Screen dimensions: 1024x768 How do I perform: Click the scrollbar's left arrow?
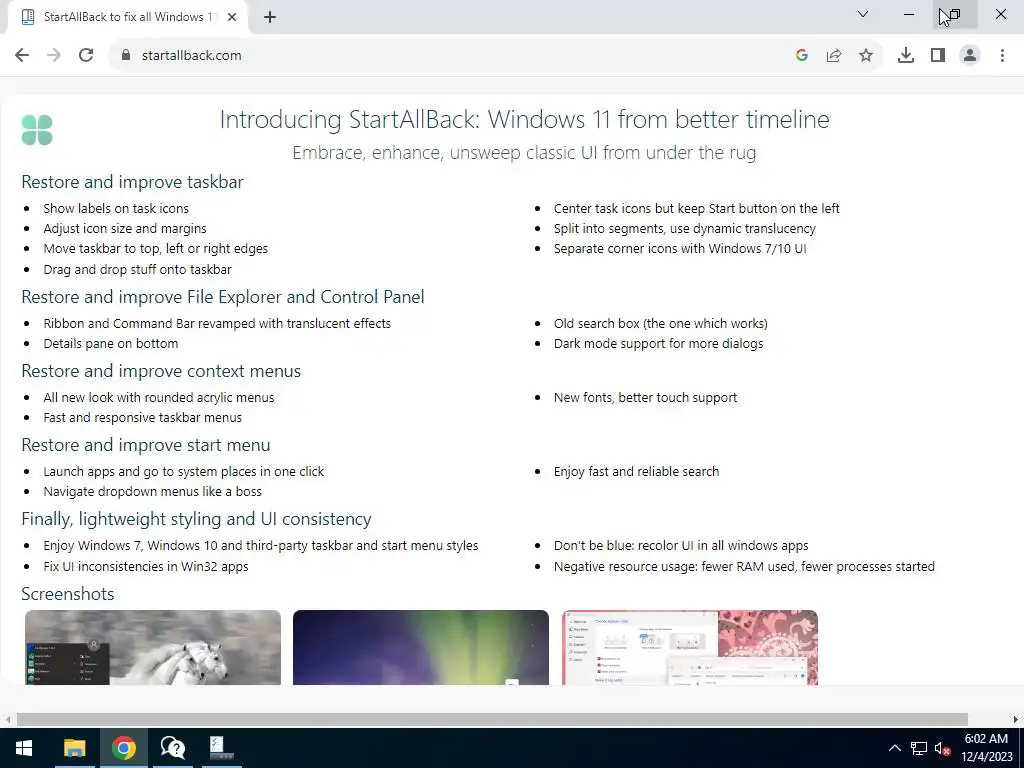point(7,719)
